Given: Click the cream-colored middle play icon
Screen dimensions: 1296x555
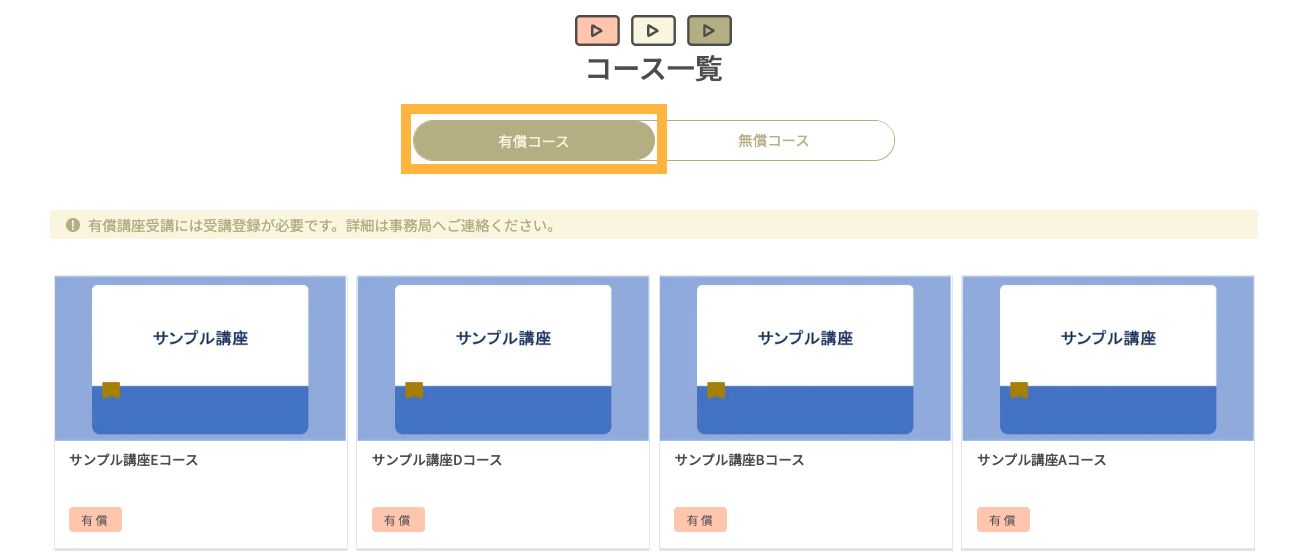Looking at the screenshot, I should click(653, 31).
